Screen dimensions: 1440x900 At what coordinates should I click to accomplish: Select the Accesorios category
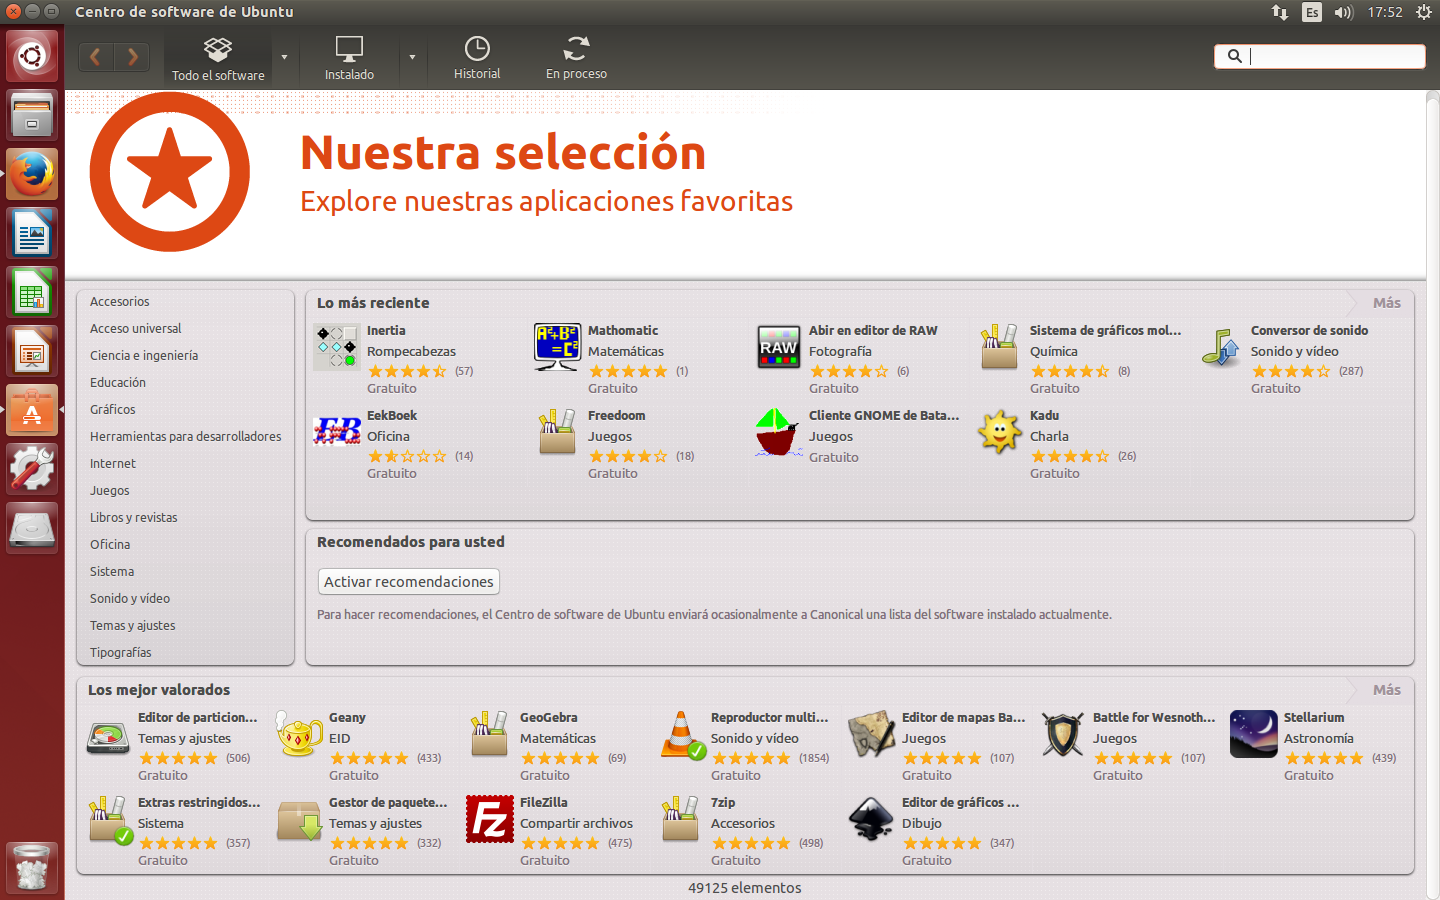(120, 301)
